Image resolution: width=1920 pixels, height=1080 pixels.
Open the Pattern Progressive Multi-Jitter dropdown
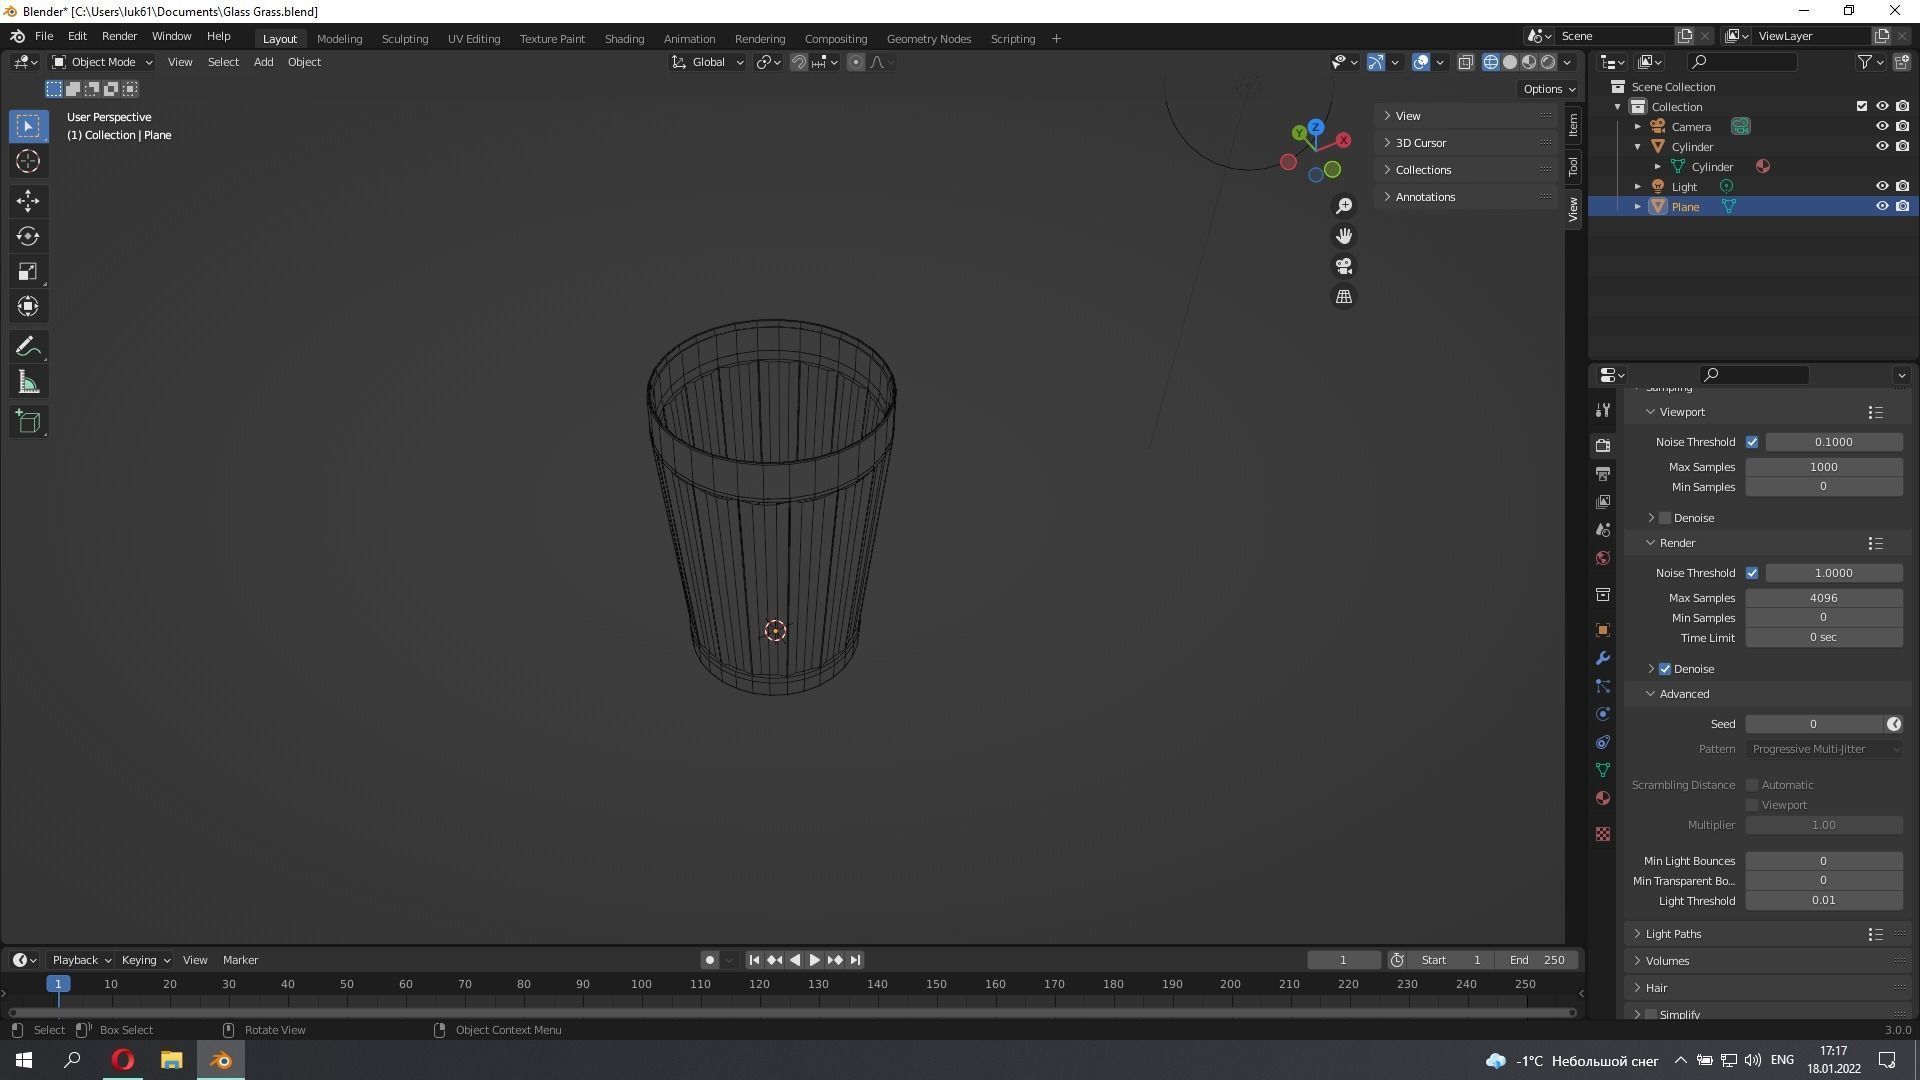click(x=1824, y=749)
